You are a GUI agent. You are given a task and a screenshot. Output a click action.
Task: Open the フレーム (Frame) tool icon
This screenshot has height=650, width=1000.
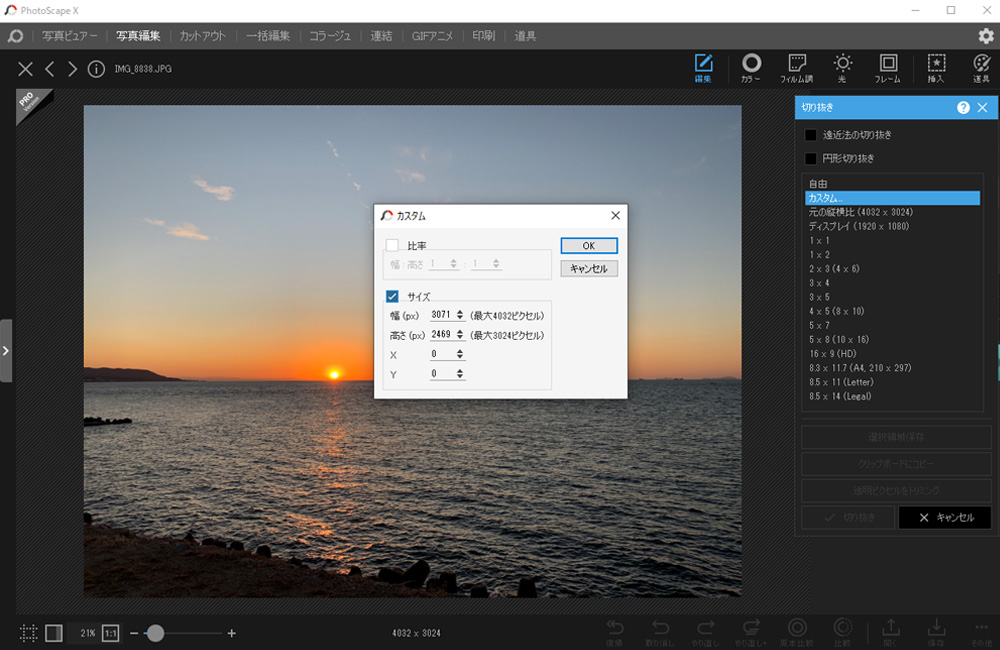[888, 68]
